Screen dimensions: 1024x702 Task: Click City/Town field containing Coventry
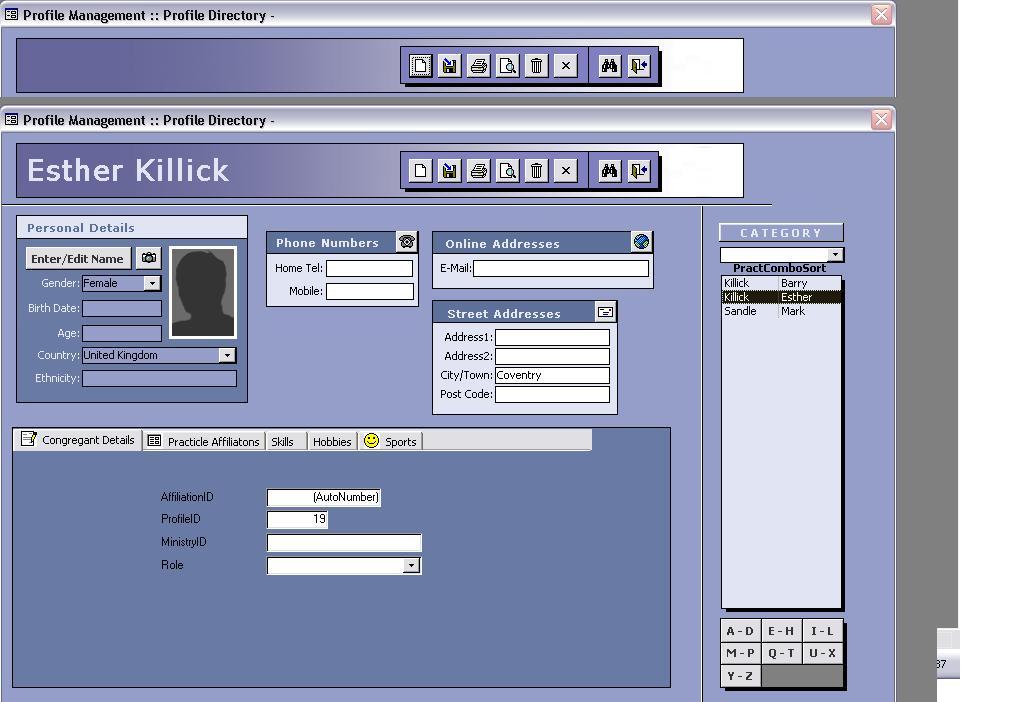pyautogui.click(x=552, y=375)
